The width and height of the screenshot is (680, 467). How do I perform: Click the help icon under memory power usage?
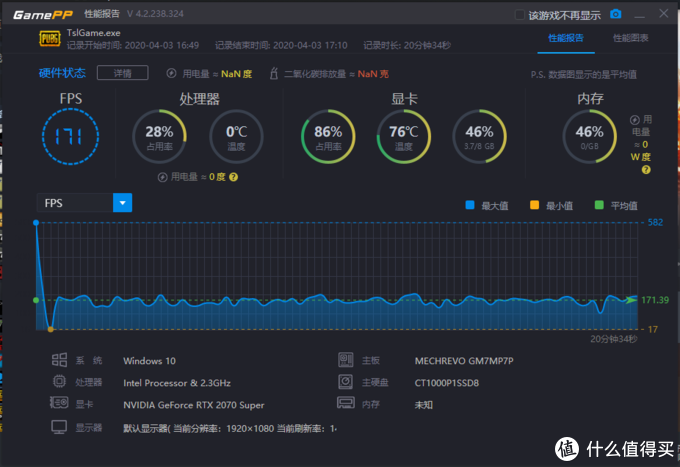click(646, 170)
